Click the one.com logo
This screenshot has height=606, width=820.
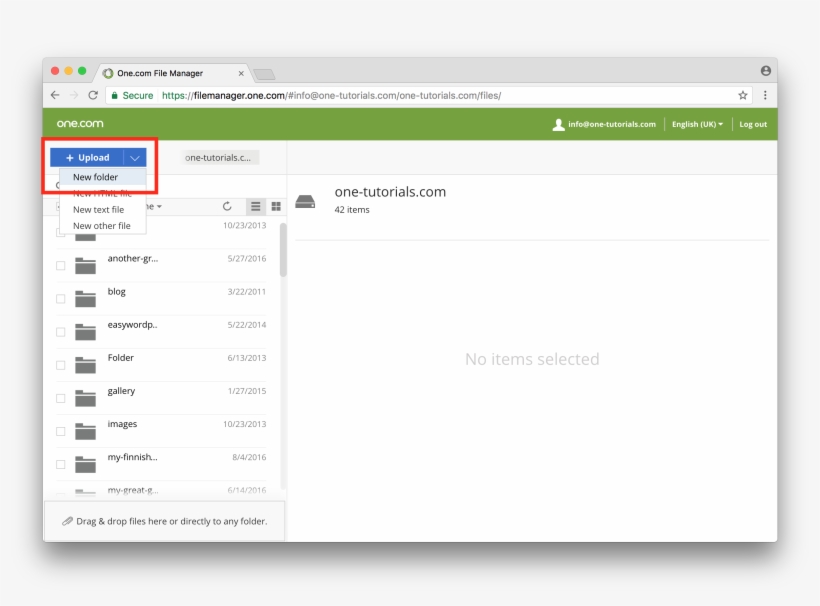click(x=80, y=124)
